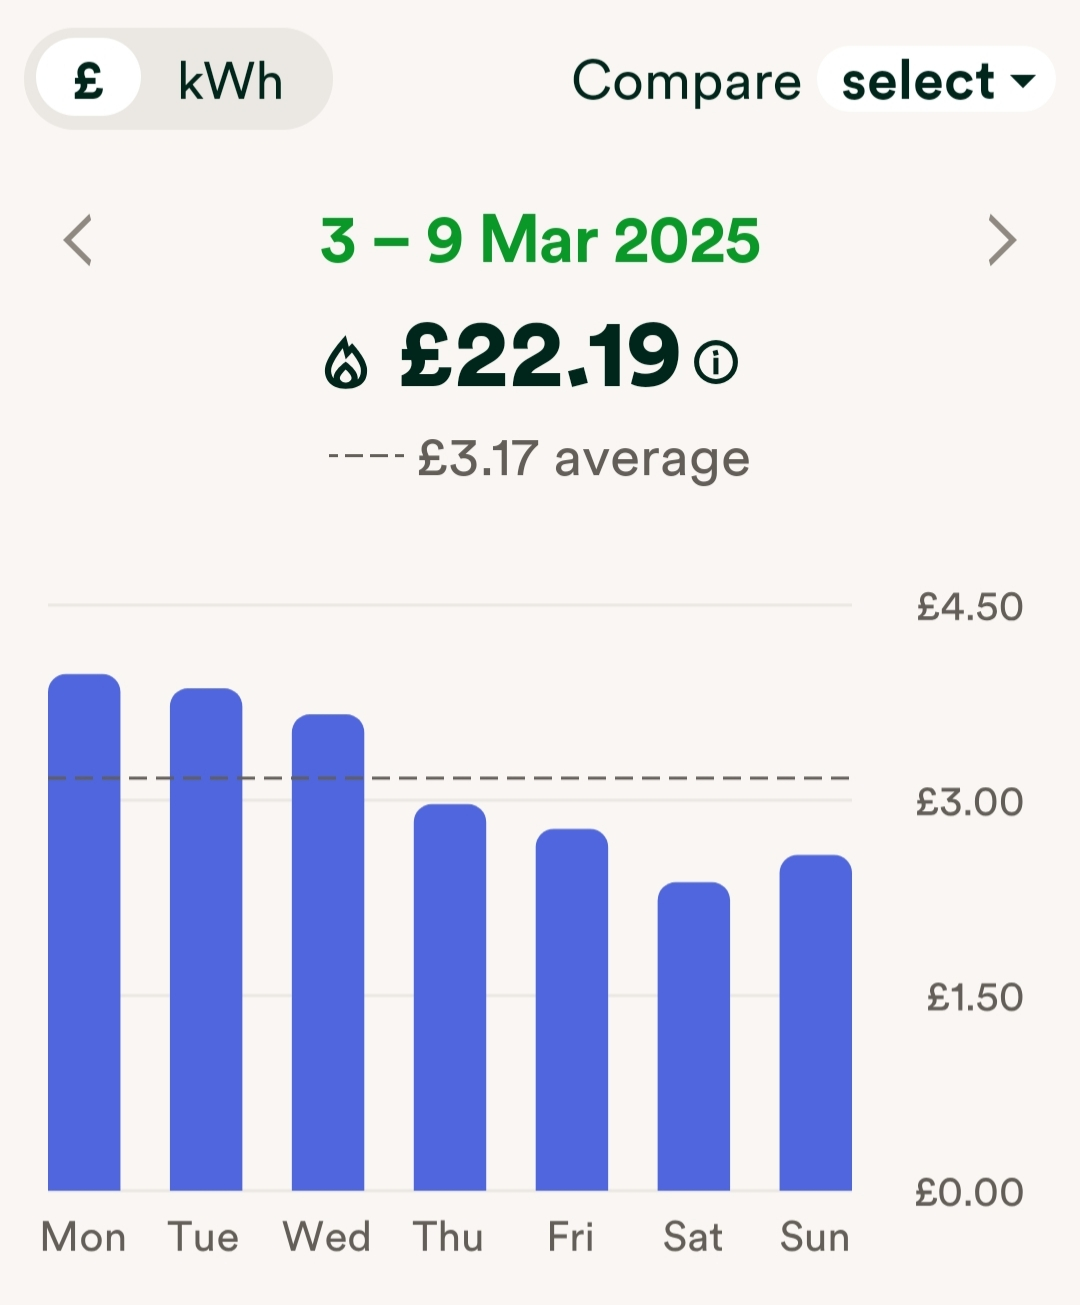Tap the Sat day label
The height and width of the screenshot is (1305, 1080).
tap(693, 1237)
